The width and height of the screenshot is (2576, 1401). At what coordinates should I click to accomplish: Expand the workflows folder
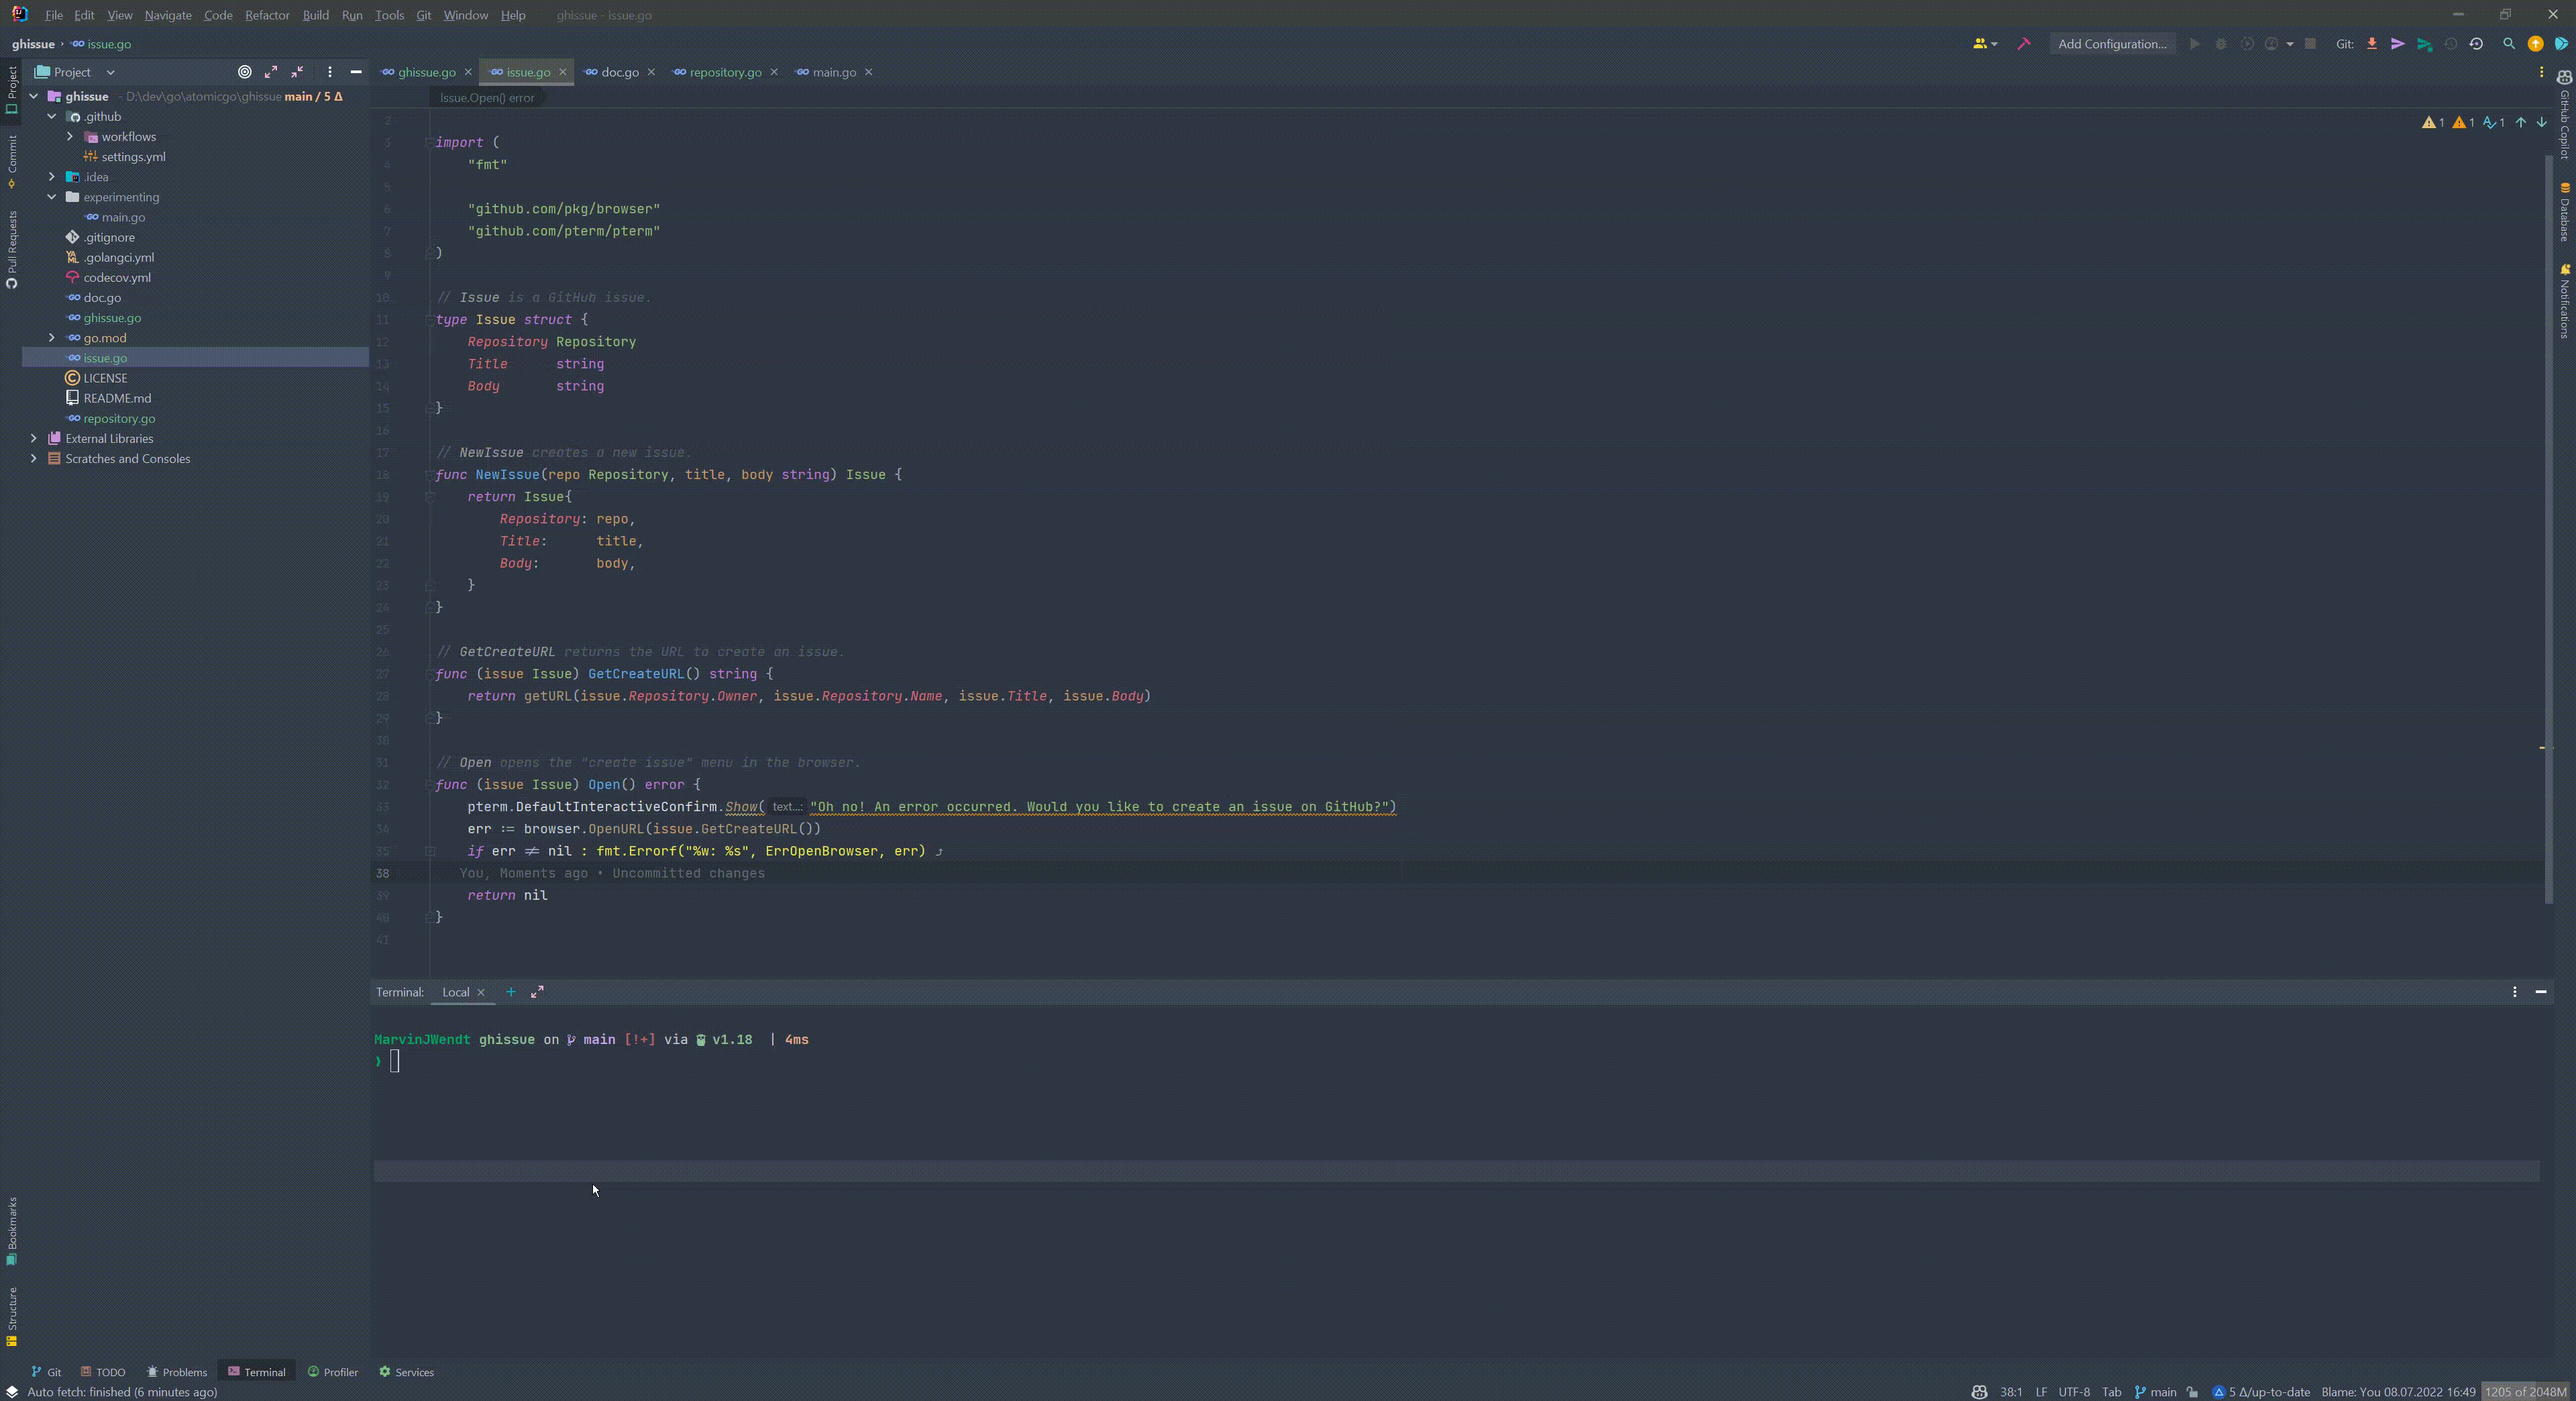70,137
